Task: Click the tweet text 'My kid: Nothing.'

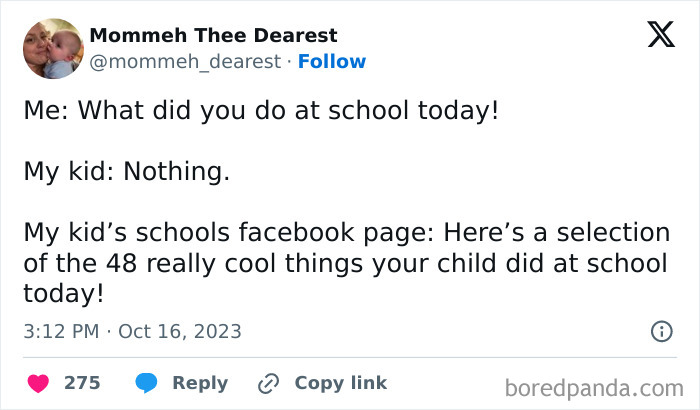Action: click(x=127, y=172)
